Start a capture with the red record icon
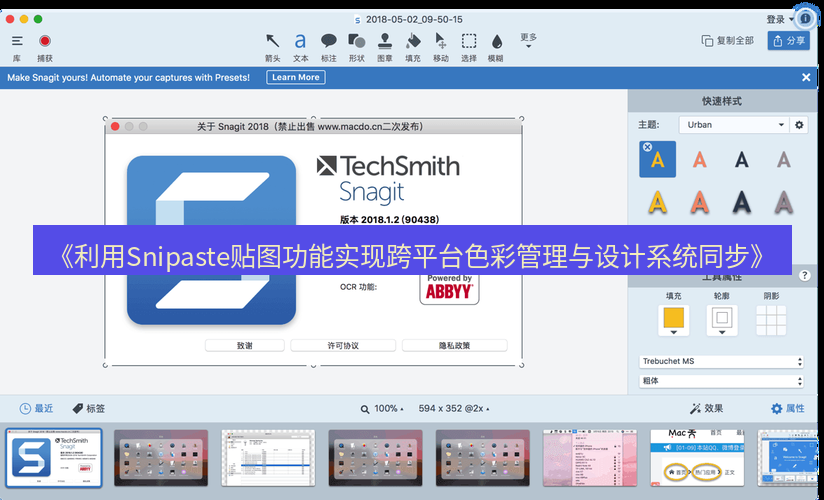This screenshot has width=824, height=500. [45, 41]
